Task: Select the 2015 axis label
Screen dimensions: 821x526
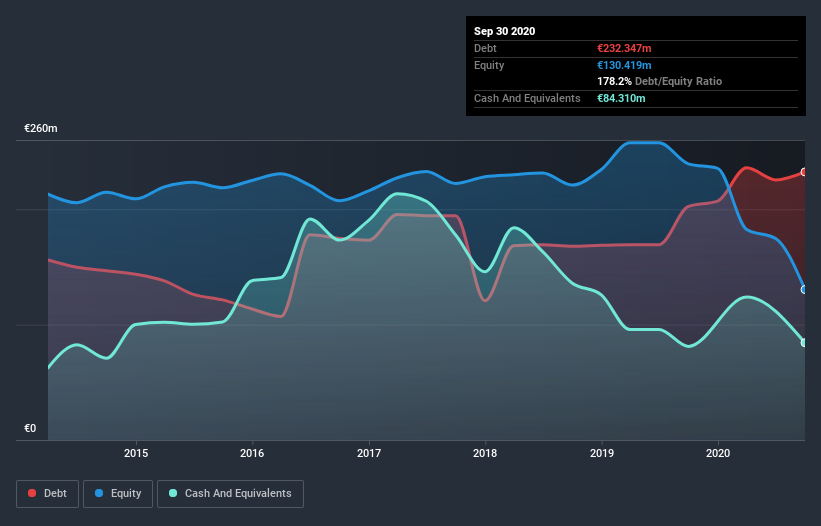Action: point(136,453)
